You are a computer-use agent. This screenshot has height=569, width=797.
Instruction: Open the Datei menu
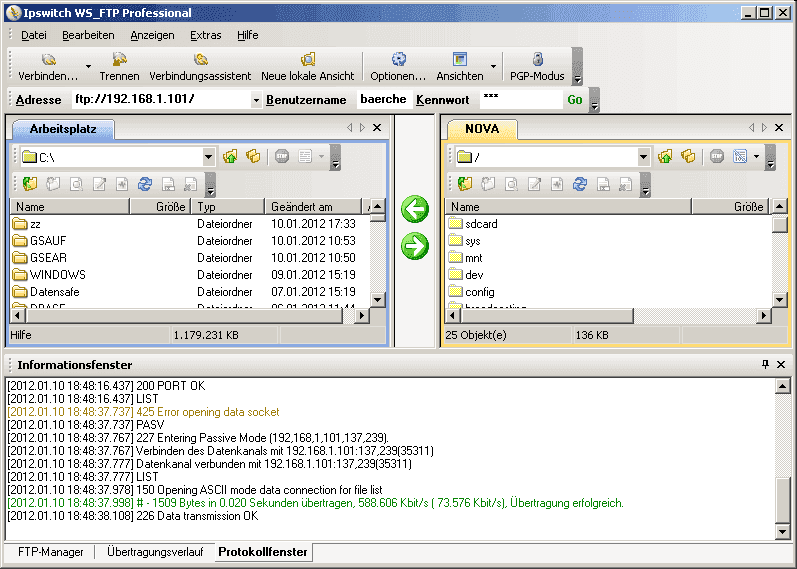pos(34,35)
